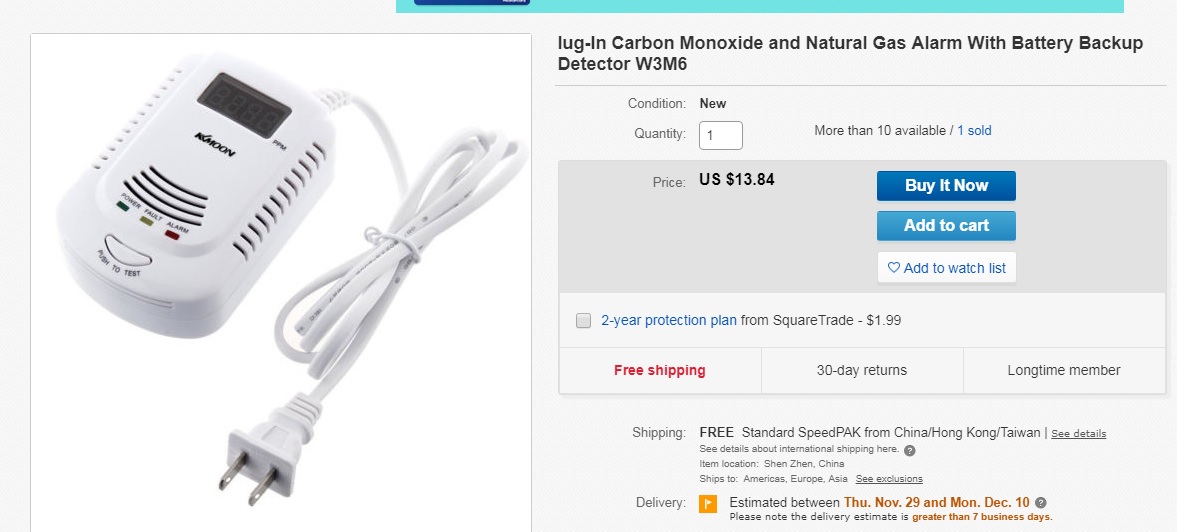Click the See exclusions link
Image resolution: width=1177 pixels, height=532 pixels.
pyautogui.click(x=889, y=479)
